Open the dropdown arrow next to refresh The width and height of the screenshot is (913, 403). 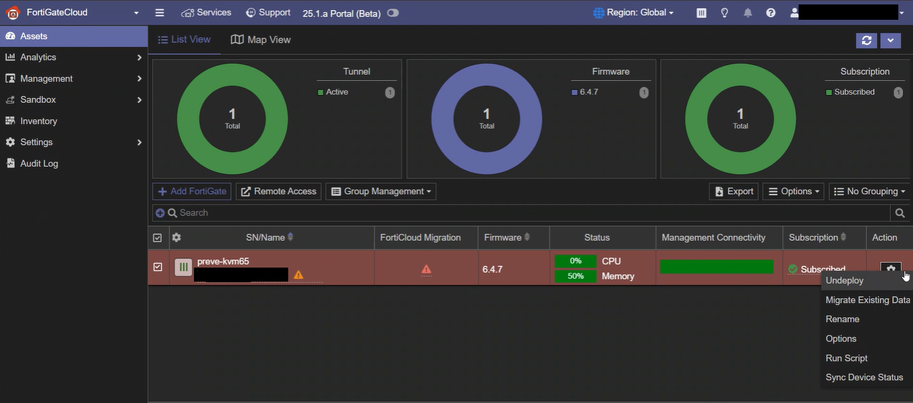click(891, 40)
